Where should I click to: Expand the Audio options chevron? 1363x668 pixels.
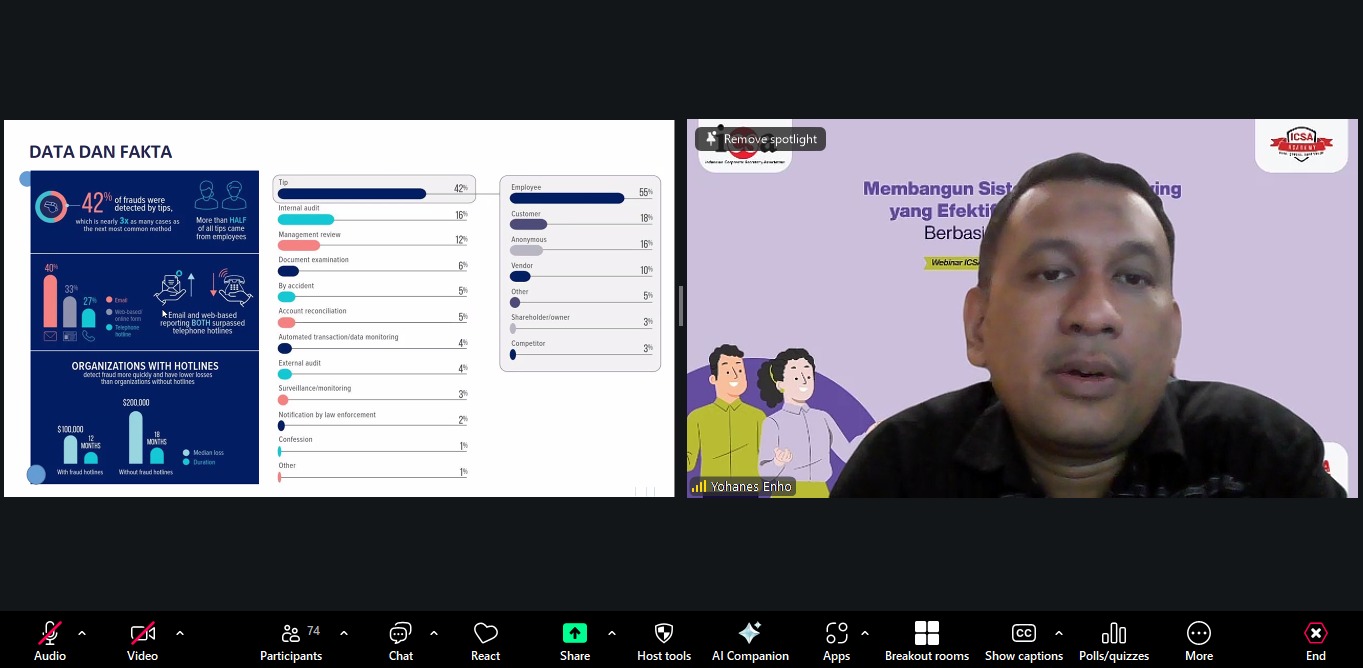click(82, 632)
